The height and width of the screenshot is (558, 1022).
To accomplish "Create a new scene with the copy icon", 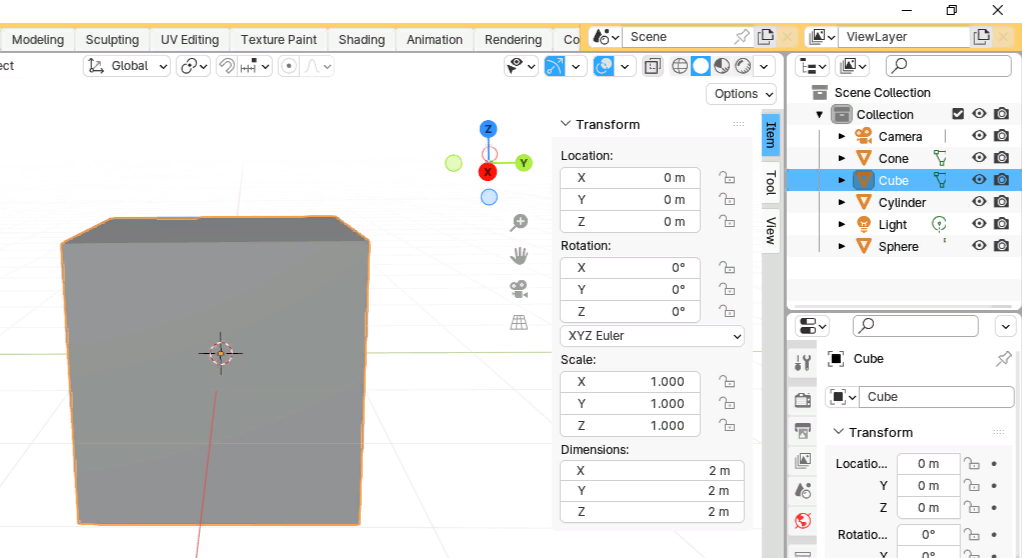I will [766, 37].
